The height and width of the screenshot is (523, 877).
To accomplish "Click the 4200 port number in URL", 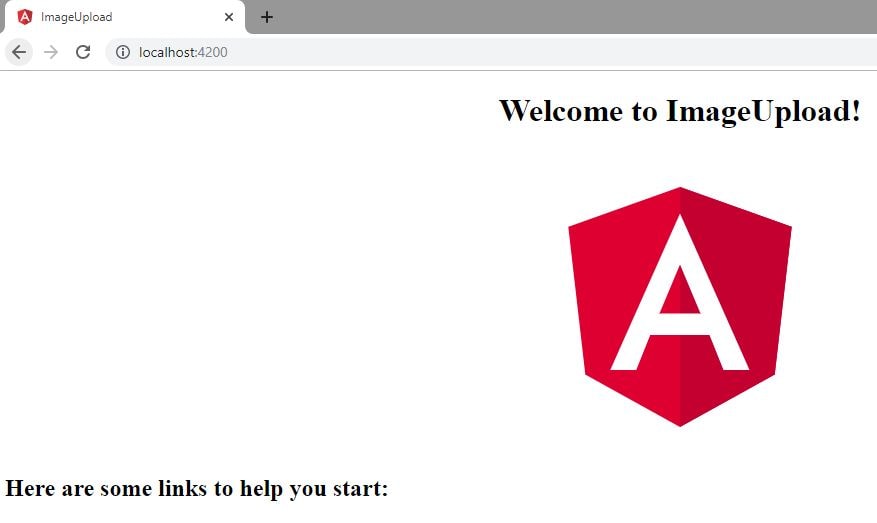I will coord(213,52).
